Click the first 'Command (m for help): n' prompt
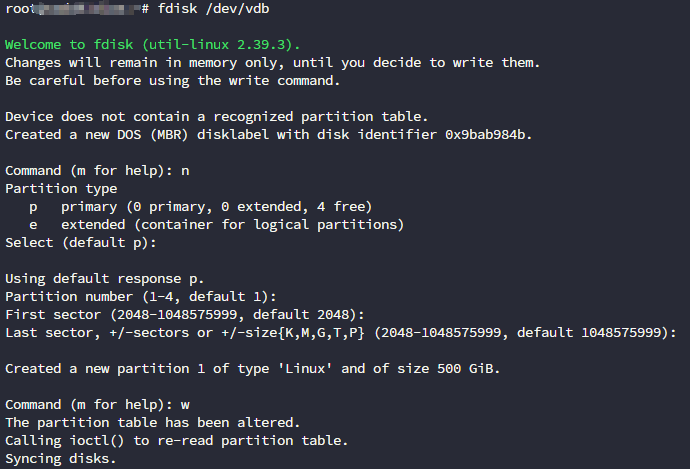This screenshot has height=469, width=690. pyautogui.click(x=97, y=171)
